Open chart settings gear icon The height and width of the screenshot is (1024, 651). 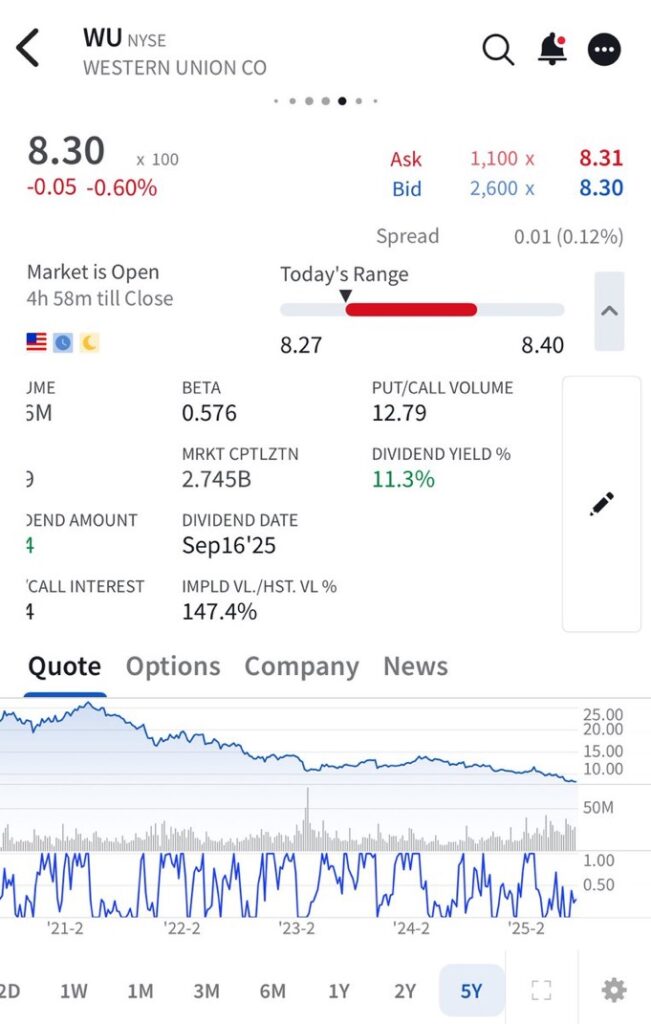click(613, 990)
